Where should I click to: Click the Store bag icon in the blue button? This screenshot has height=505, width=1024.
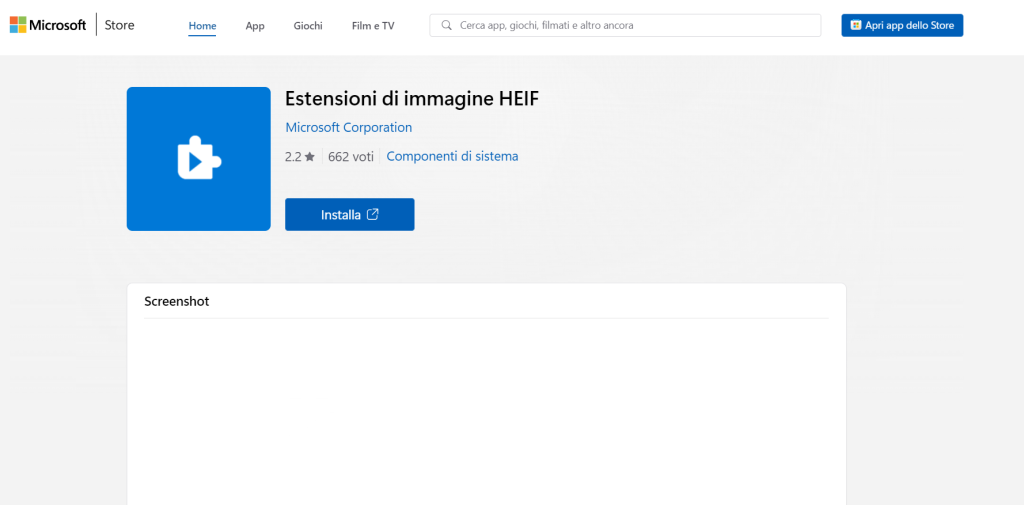[856, 25]
